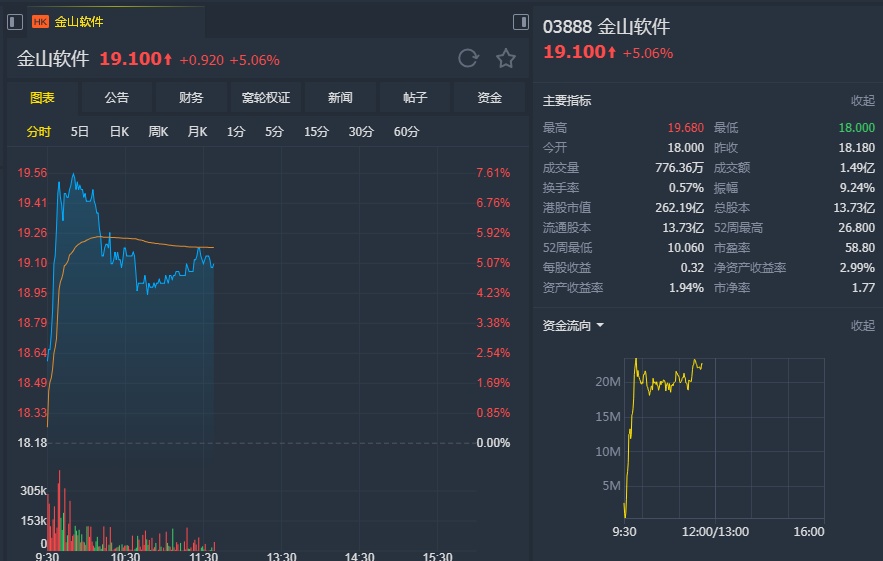
Task: Click the left panel layout icon
Action: [x=14, y=21]
